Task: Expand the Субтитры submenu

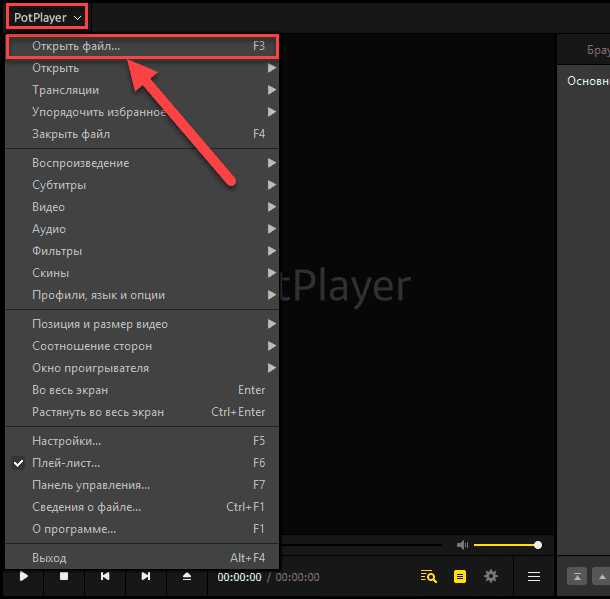Action: [142, 185]
